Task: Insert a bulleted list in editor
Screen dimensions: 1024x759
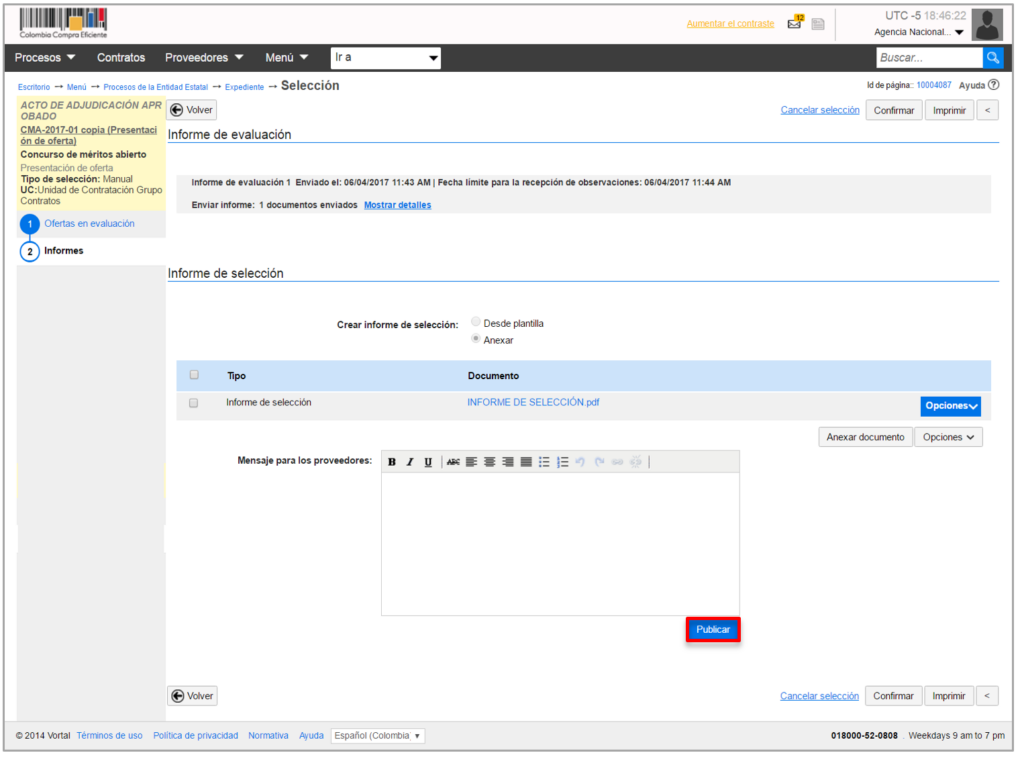Action: click(x=544, y=462)
